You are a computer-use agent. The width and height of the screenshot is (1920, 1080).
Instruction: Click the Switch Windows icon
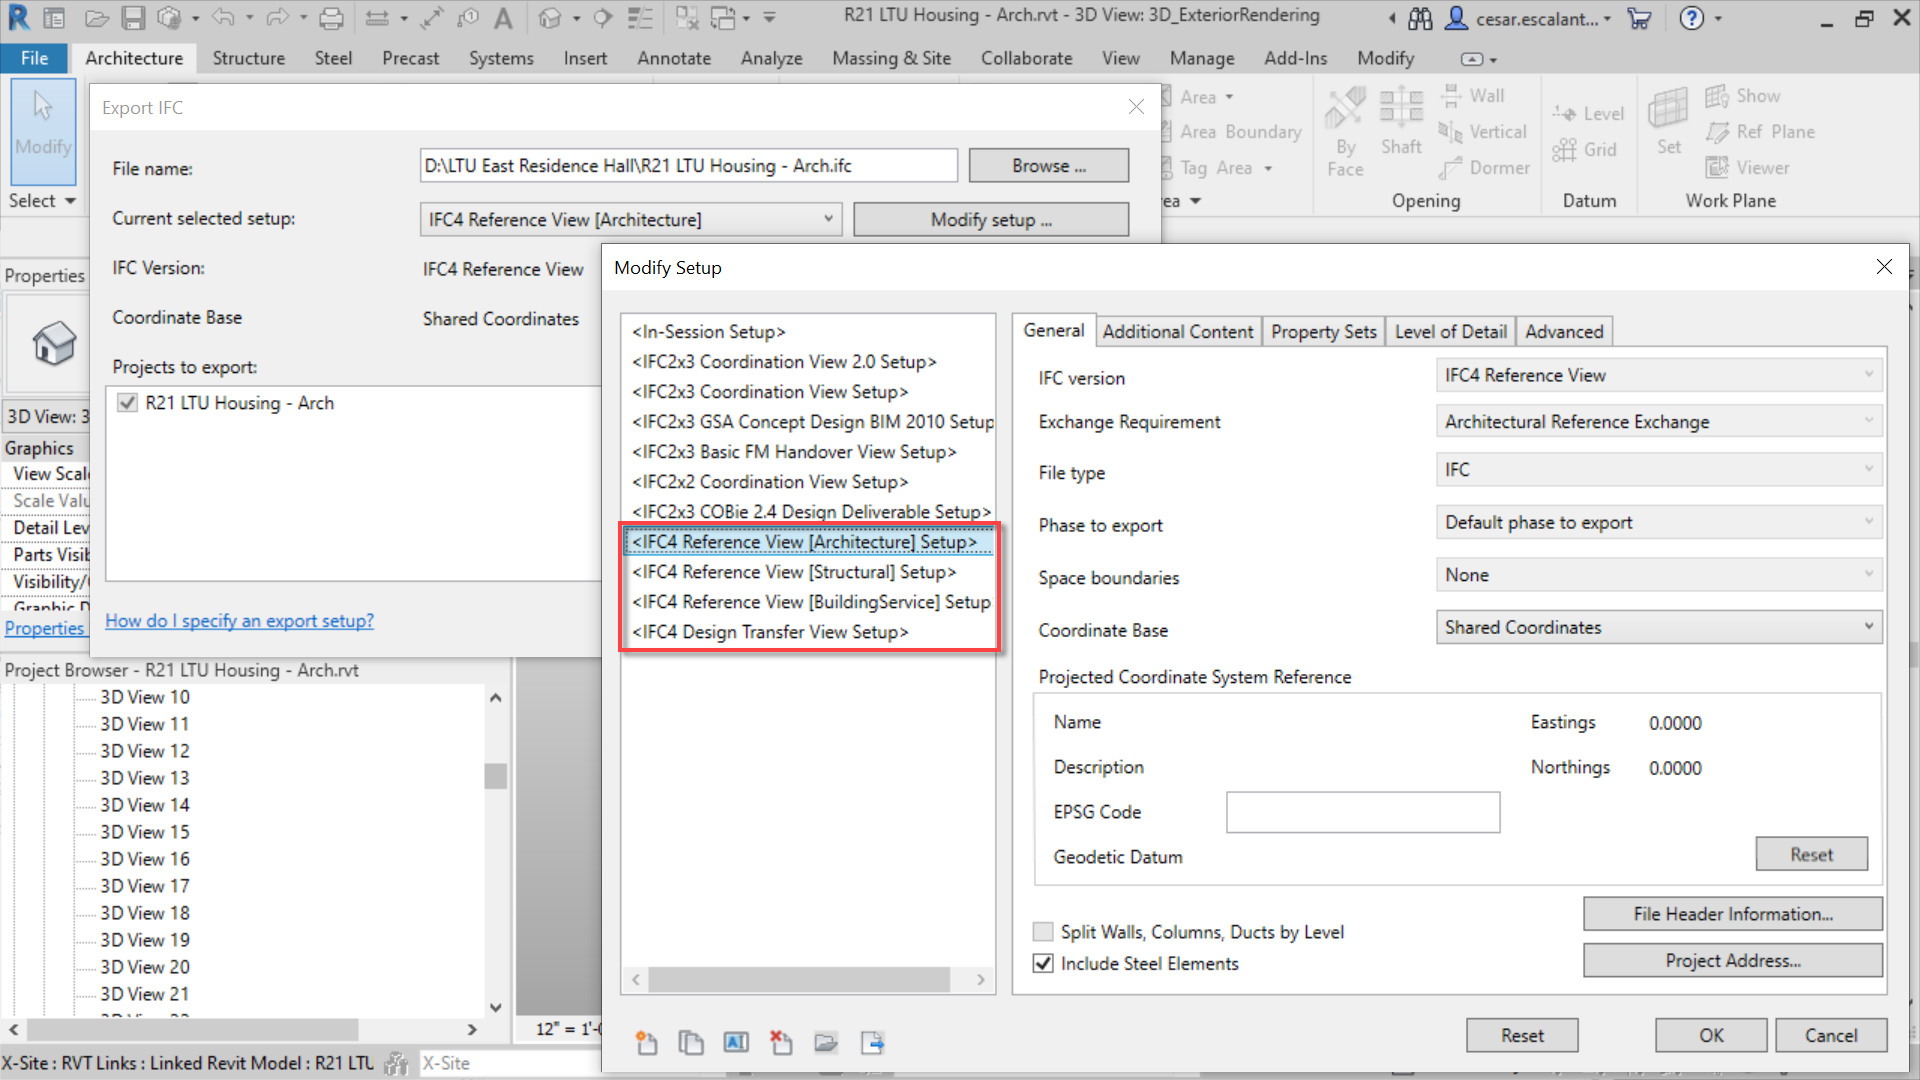pos(723,18)
